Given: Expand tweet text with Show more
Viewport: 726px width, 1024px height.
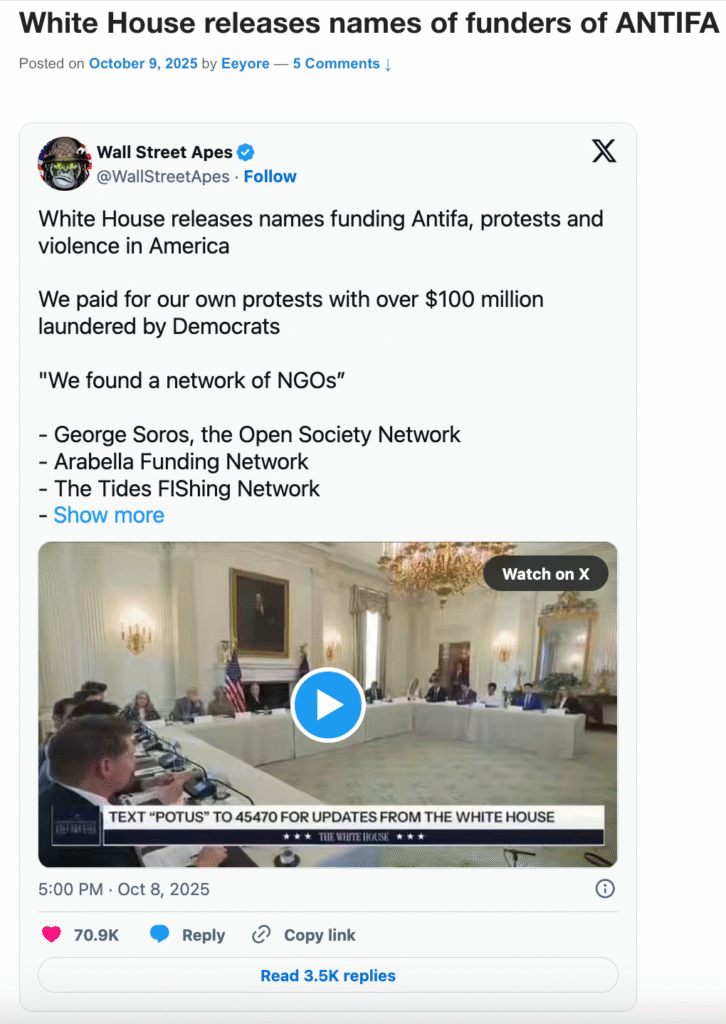Looking at the screenshot, I should 108,515.
